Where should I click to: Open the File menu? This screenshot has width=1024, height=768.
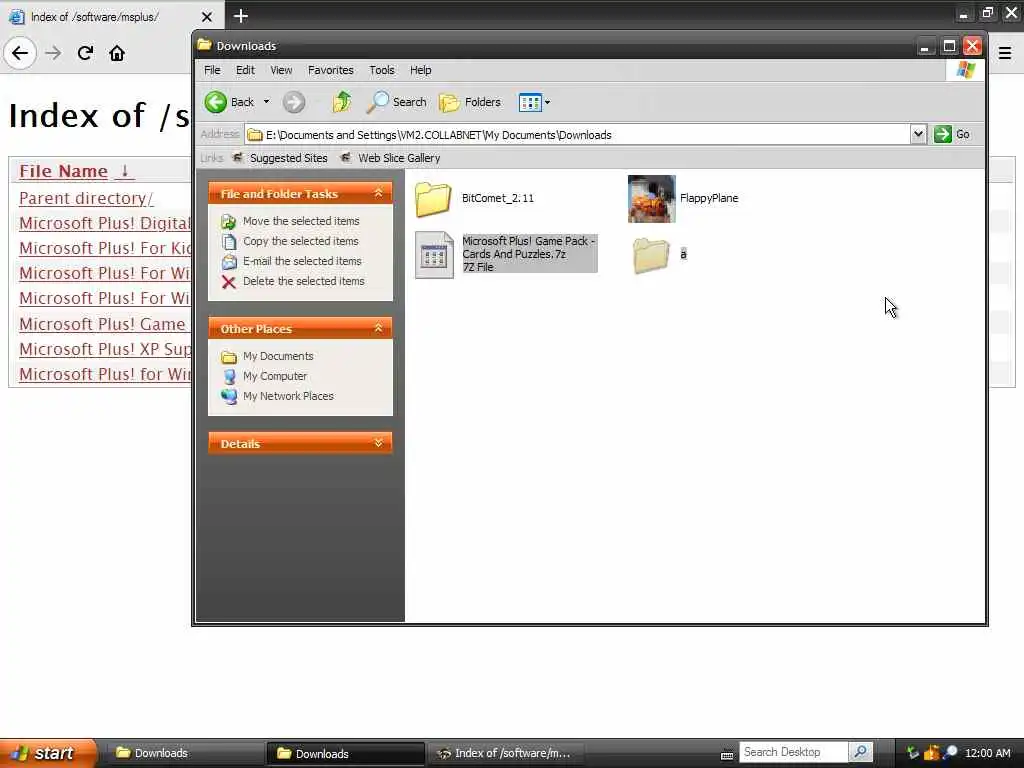[212, 70]
